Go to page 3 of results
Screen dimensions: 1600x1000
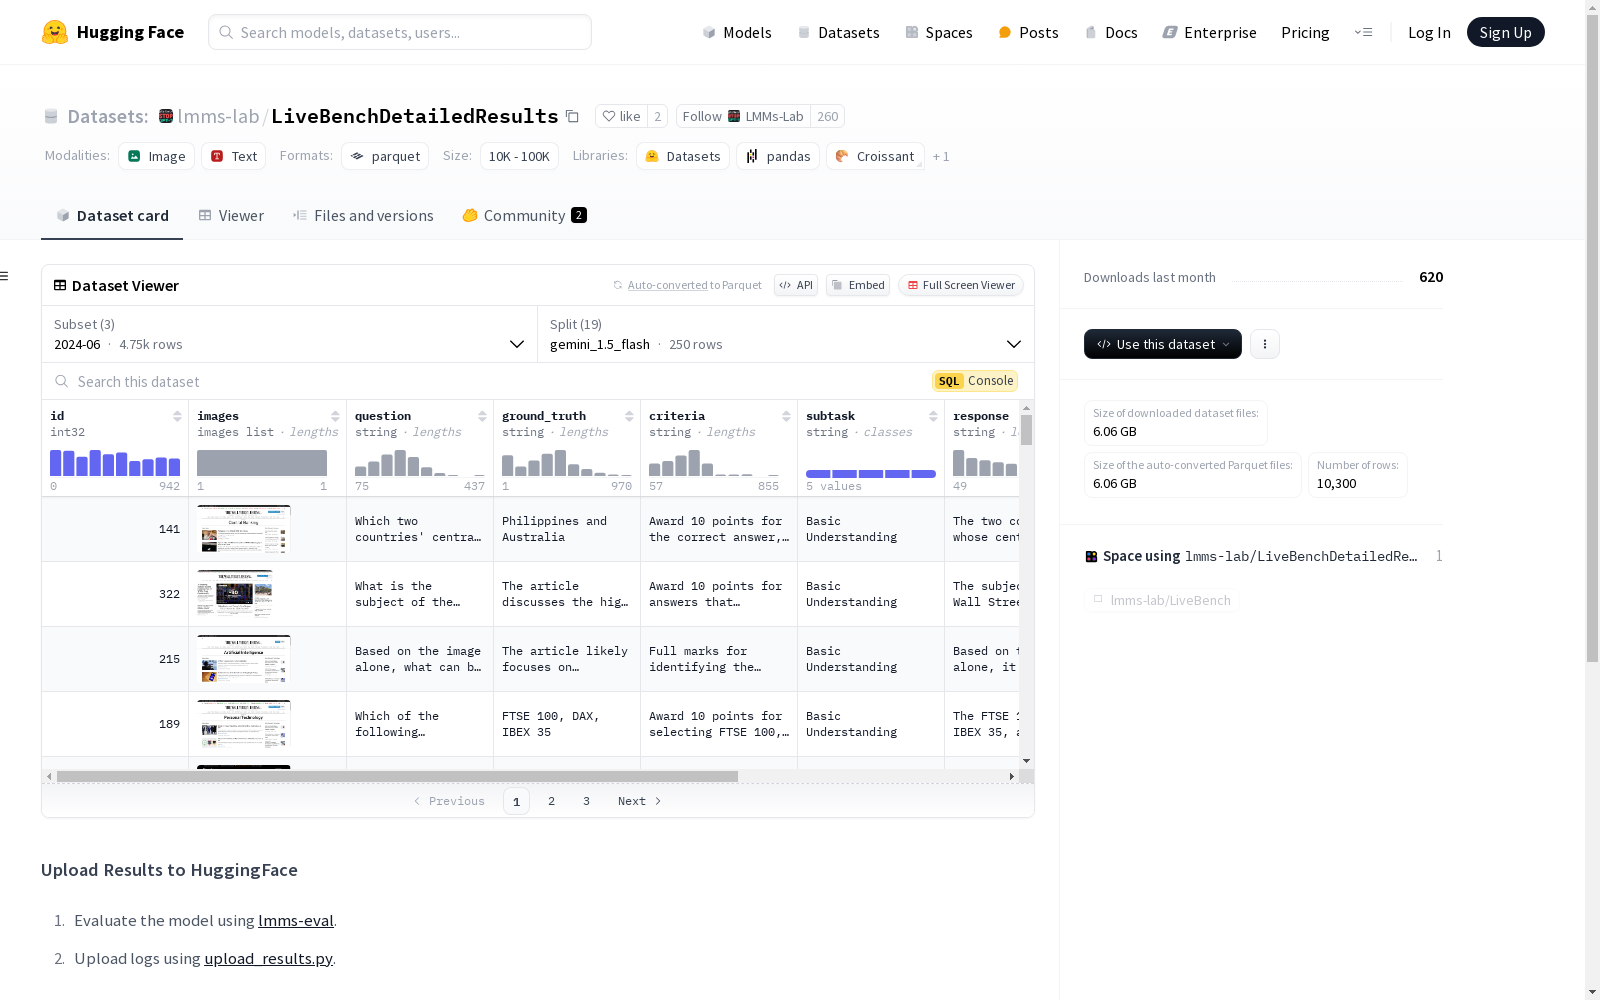point(586,801)
